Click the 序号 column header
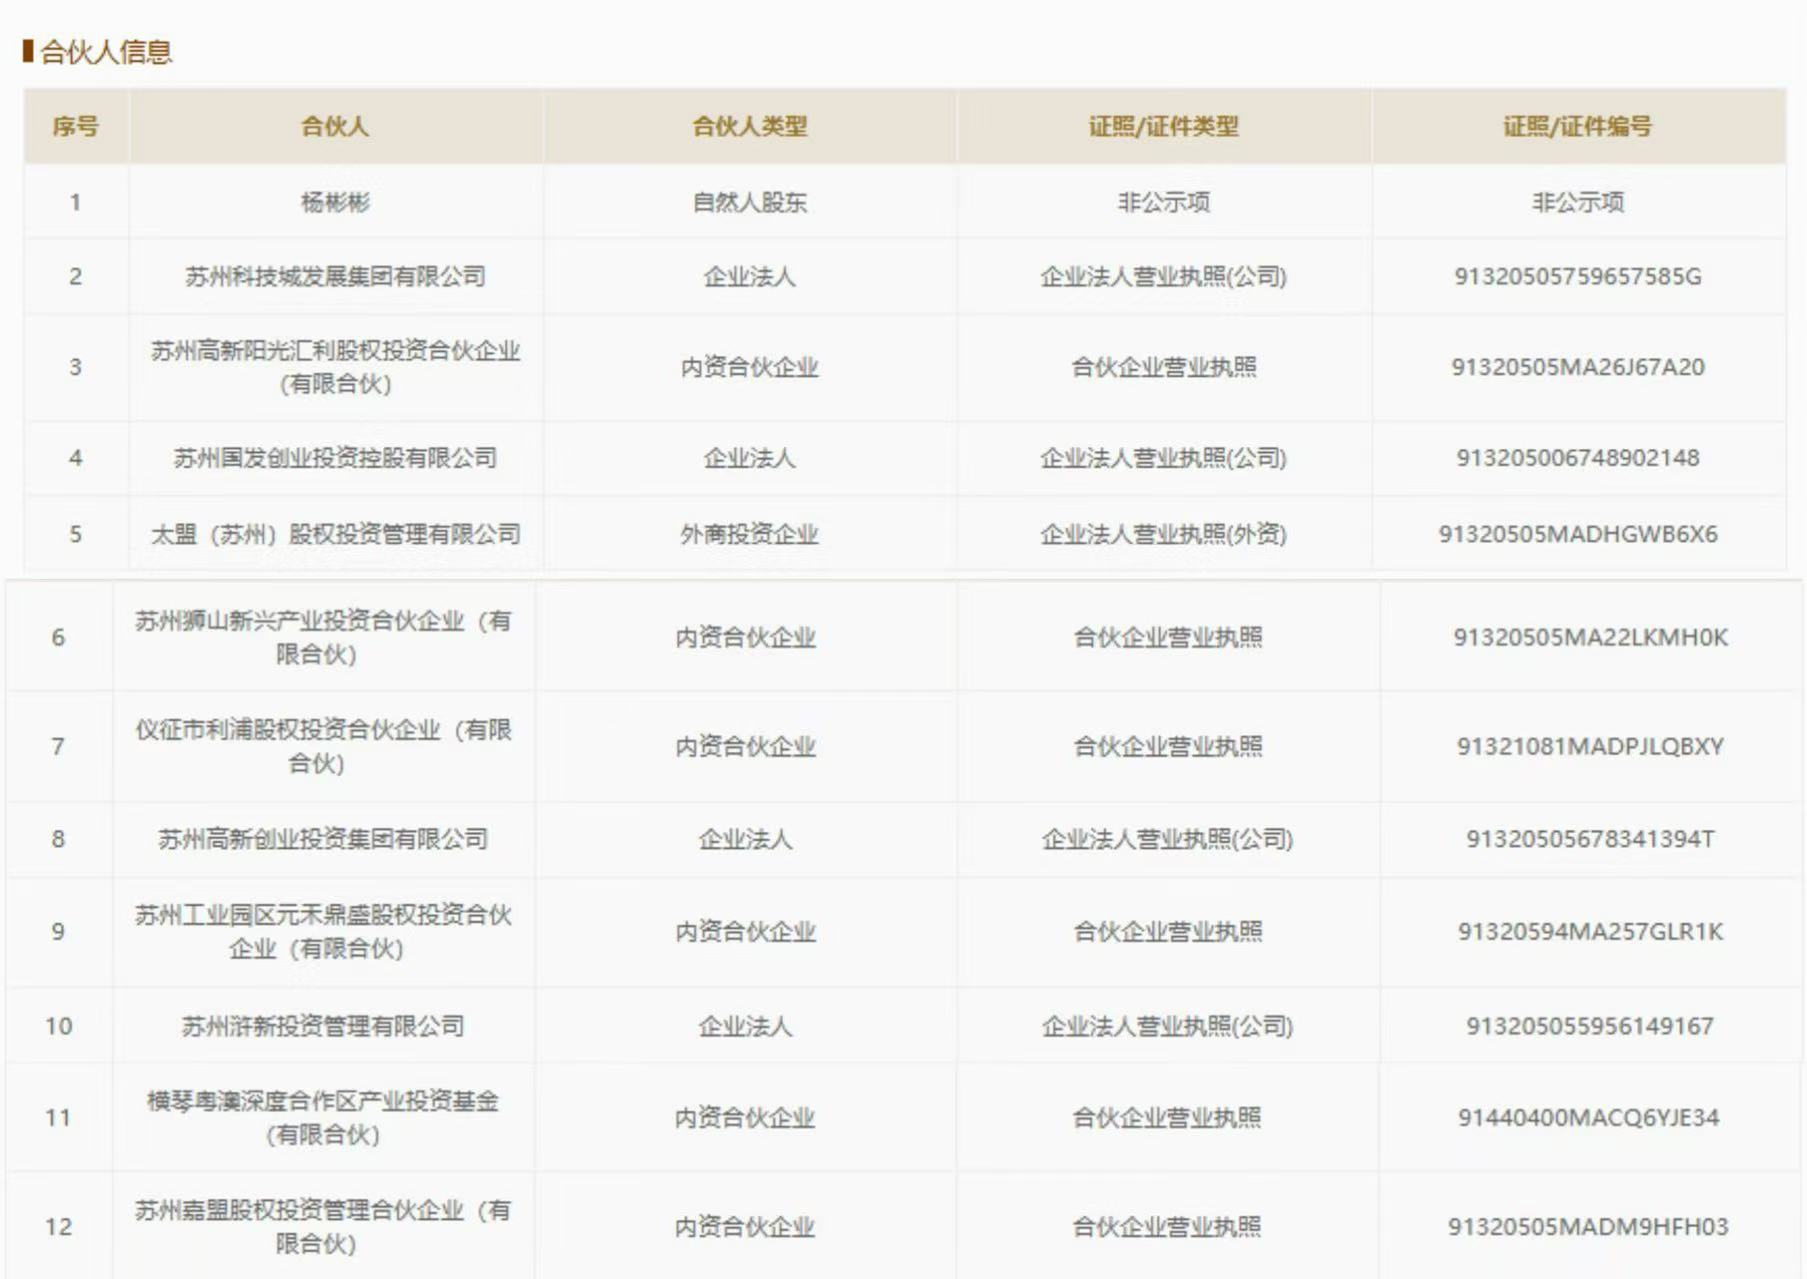 coord(76,127)
